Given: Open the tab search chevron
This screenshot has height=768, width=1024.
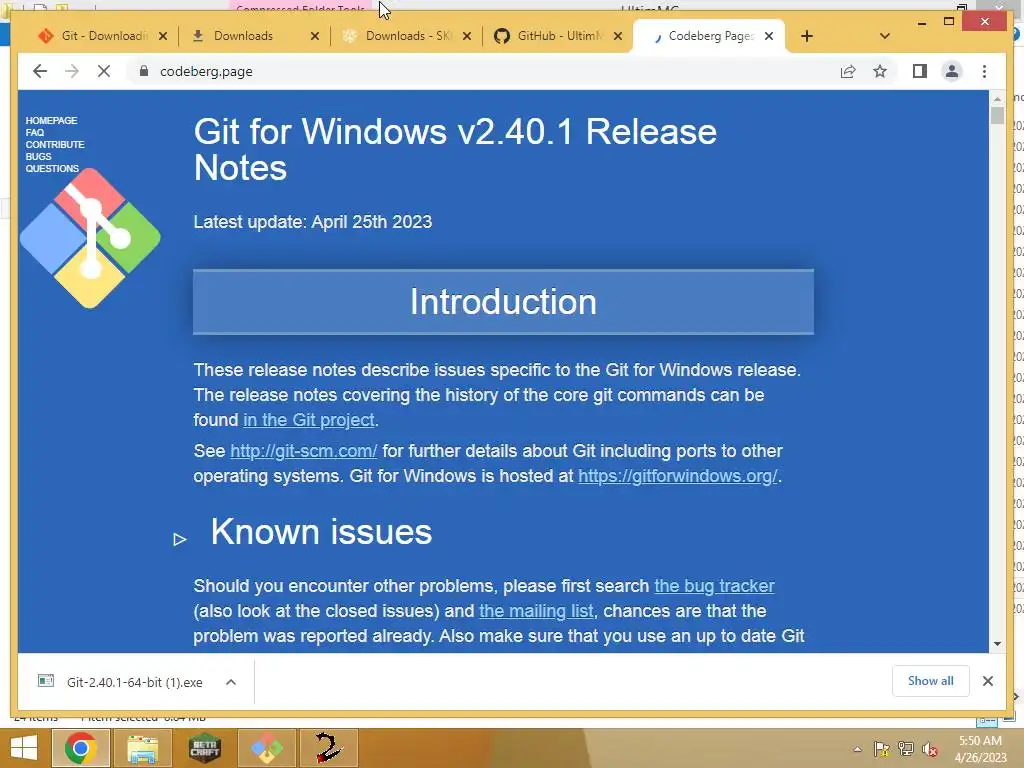Looking at the screenshot, I should pos(885,36).
